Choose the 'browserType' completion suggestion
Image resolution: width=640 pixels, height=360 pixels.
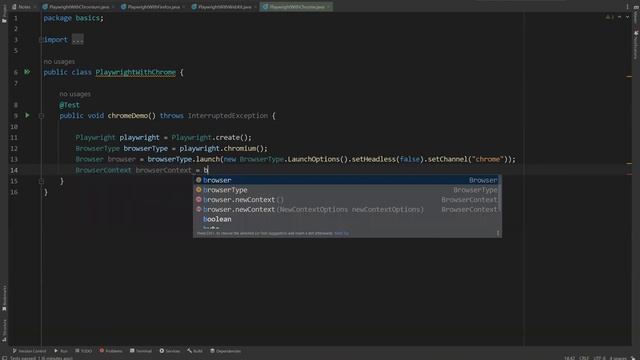click(347, 190)
